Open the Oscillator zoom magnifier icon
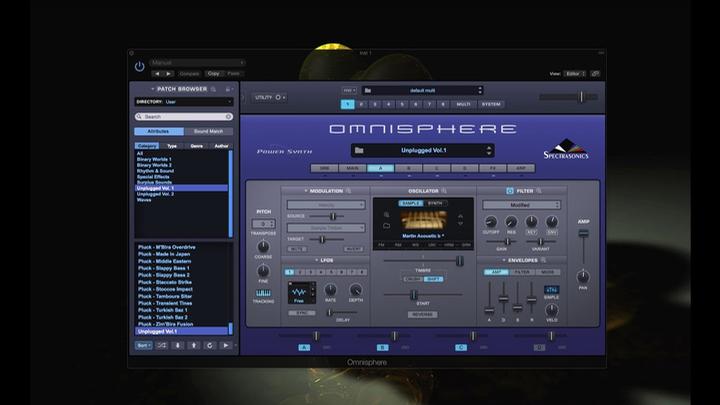 click(x=444, y=191)
